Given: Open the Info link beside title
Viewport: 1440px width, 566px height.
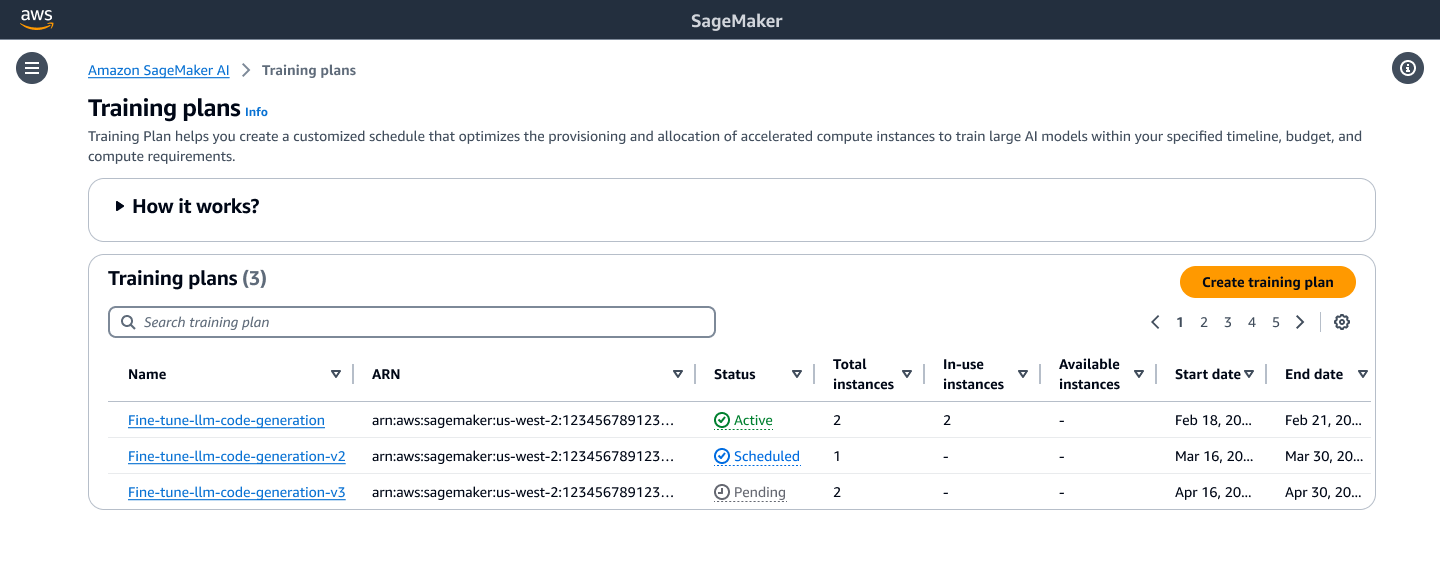Looking at the screenshot, I should point(257,112).
